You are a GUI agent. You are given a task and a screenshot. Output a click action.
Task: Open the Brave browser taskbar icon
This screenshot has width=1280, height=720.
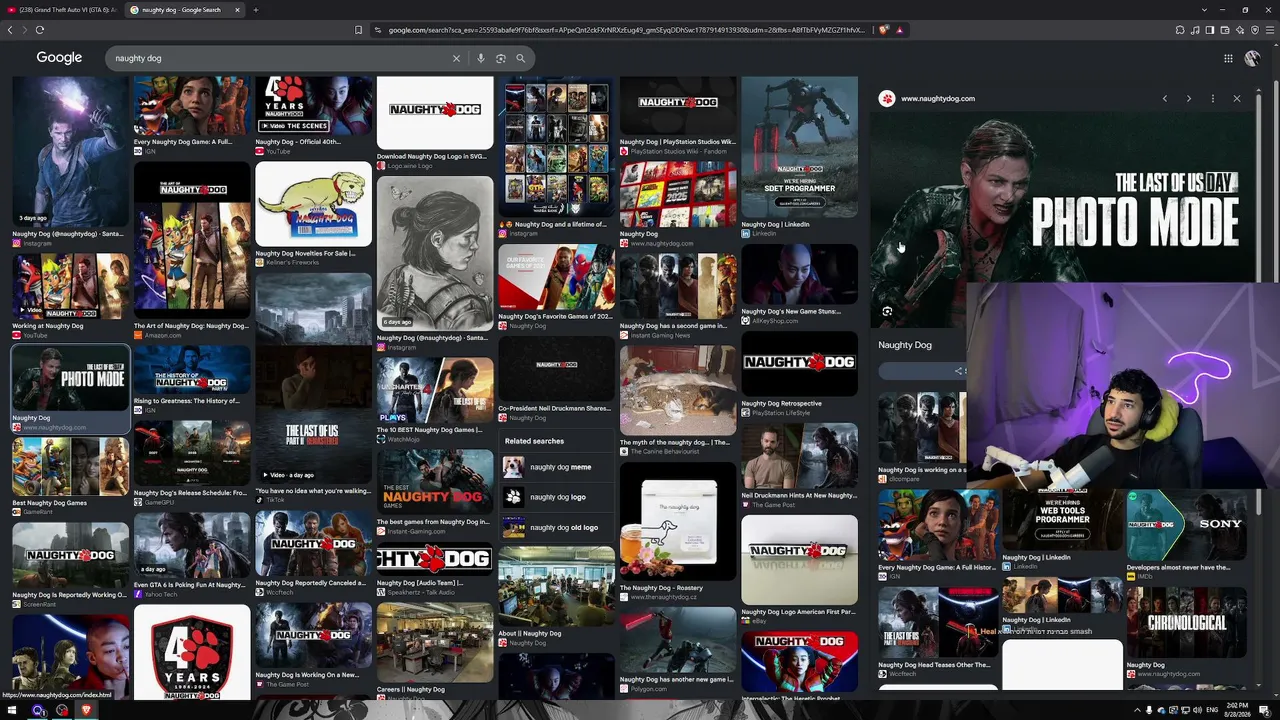(86, 711)
